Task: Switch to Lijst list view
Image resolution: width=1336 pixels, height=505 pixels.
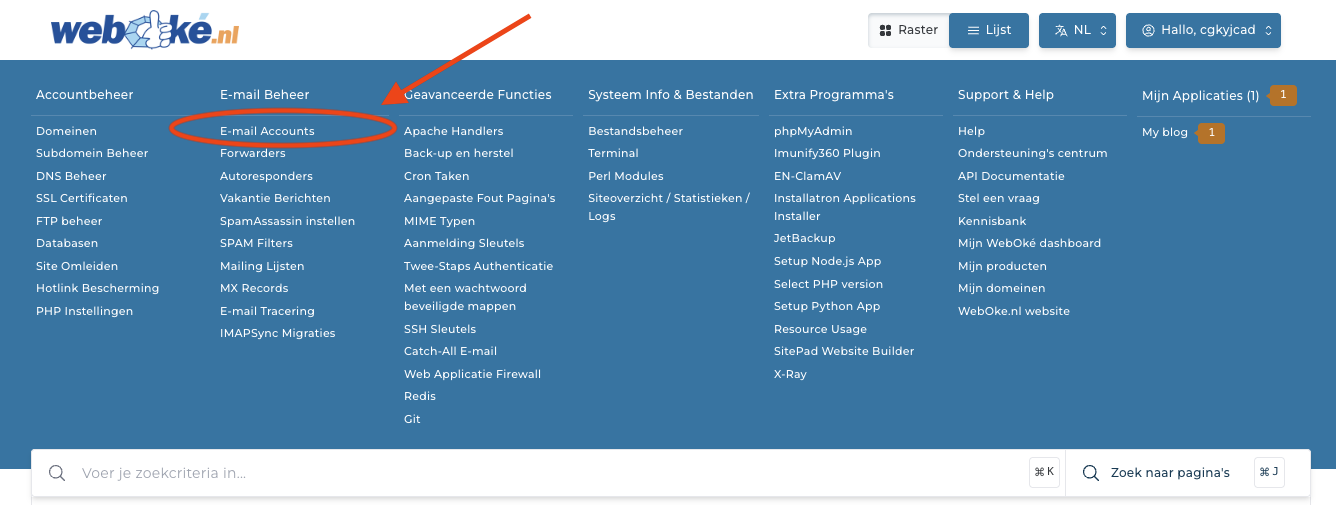Action: tap(988, 30)
